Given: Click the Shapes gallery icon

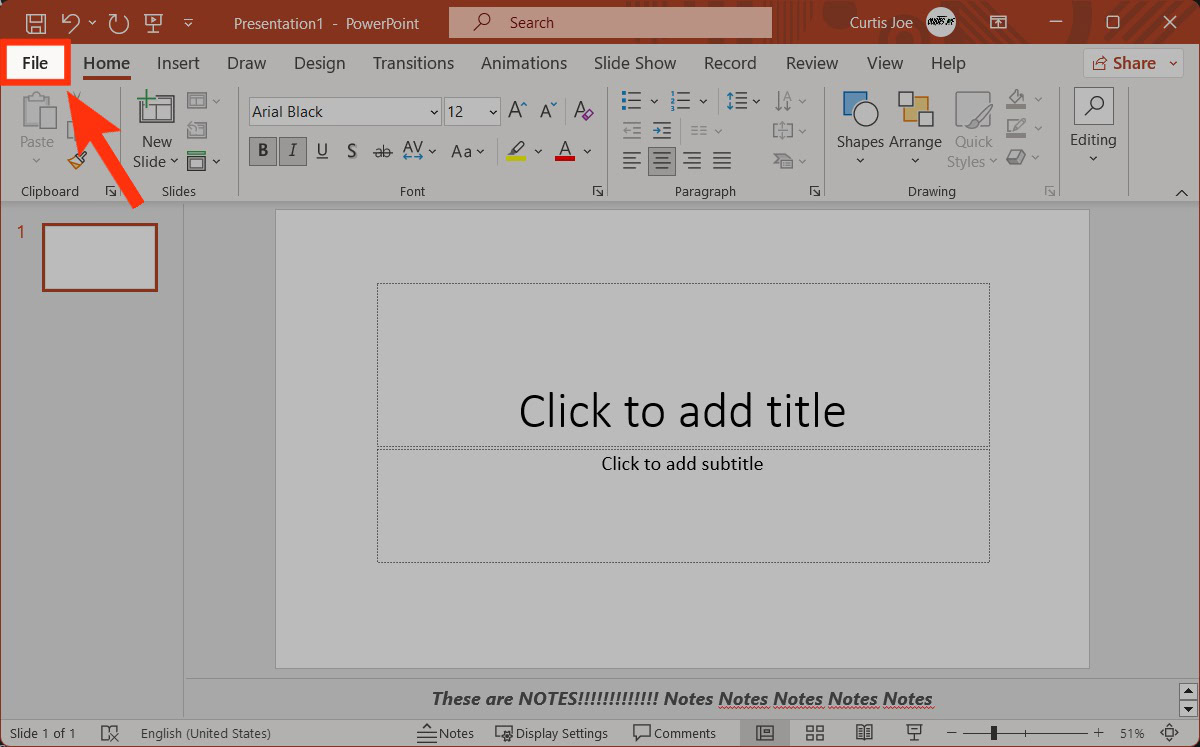Looking at the screenshot, I should [x=860, y=110].
